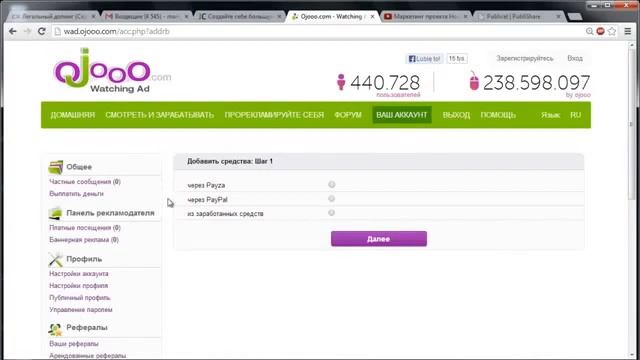Click the Ojooo Watching Ad logo
Screen dimensions: 640x360
tap(112, 70)
